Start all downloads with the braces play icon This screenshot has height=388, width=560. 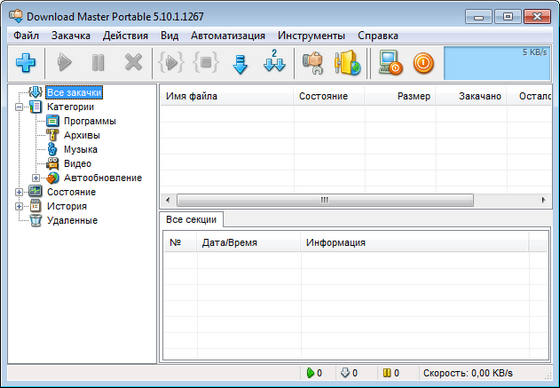[171, 63]
